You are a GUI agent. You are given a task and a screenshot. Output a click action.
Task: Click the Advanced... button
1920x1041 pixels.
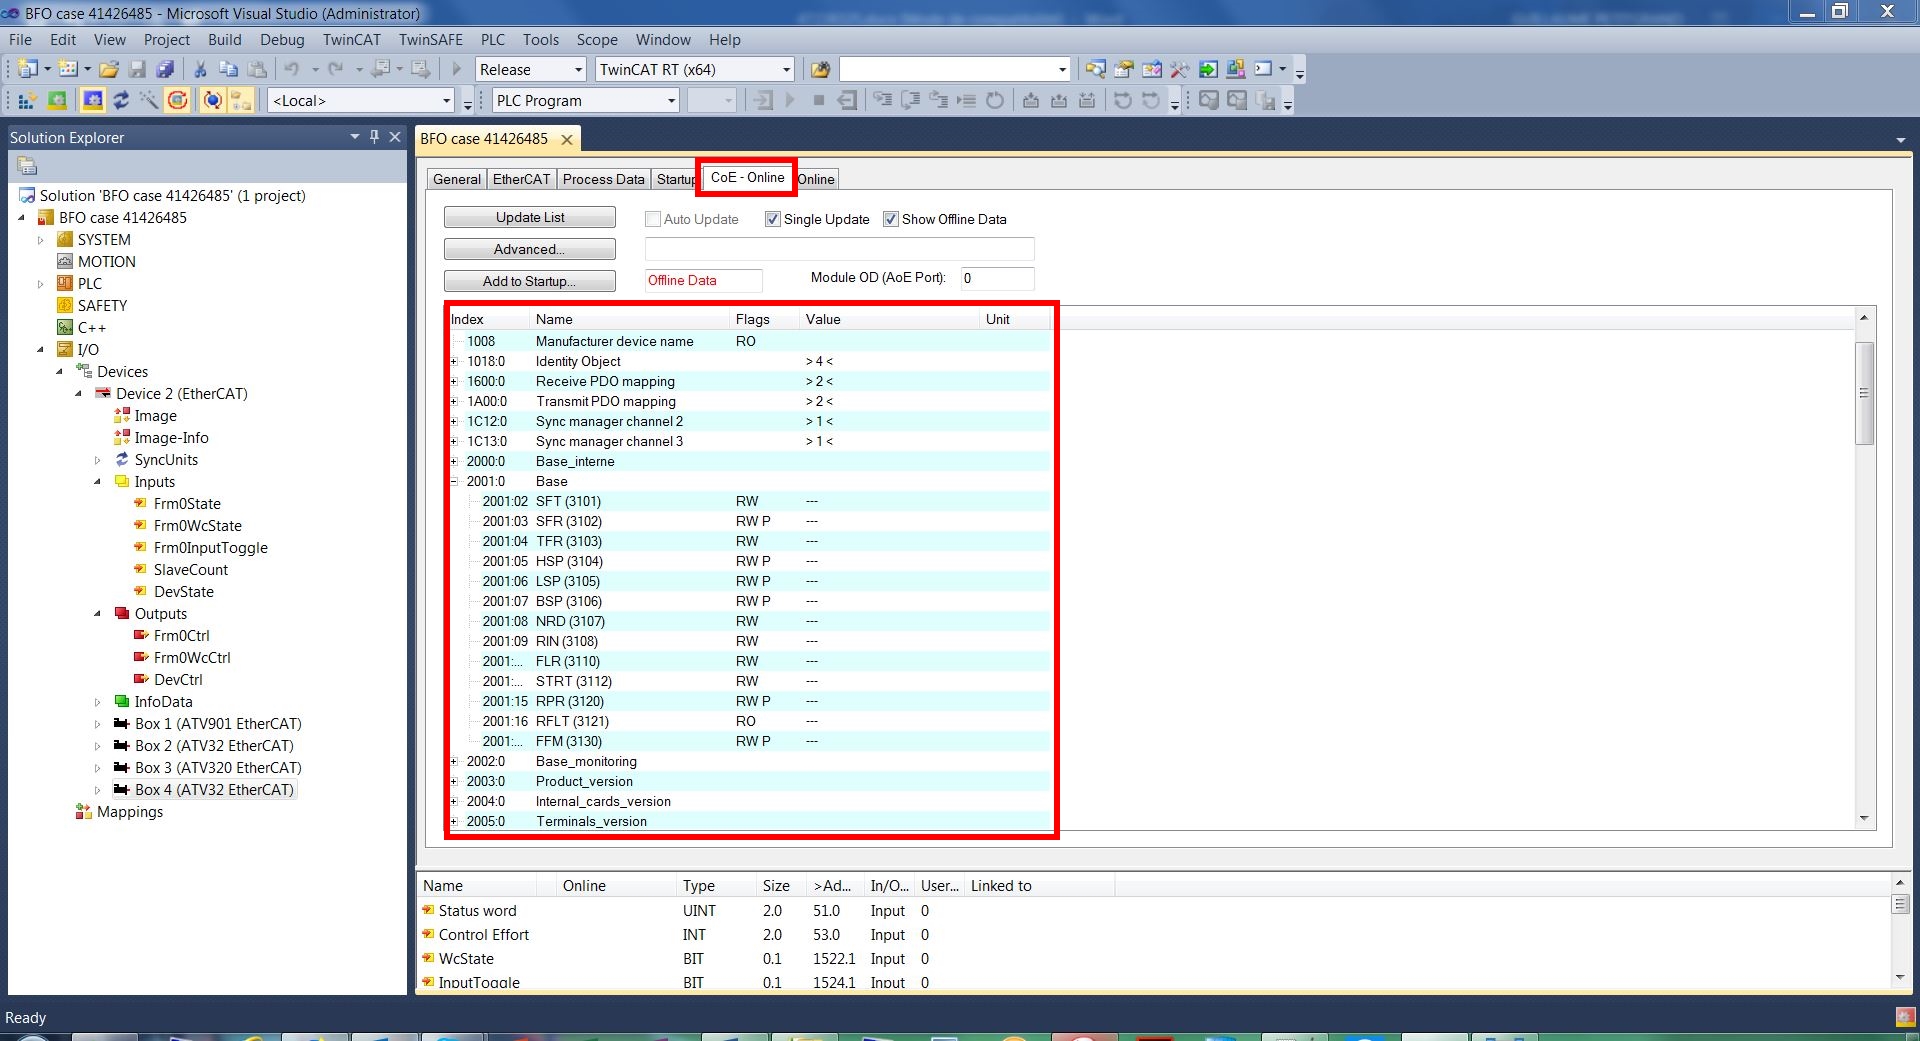click(530, 249)
